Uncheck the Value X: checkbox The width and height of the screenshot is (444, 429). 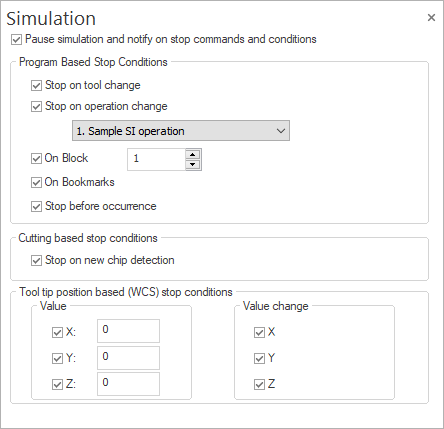[x=57, y=332]
